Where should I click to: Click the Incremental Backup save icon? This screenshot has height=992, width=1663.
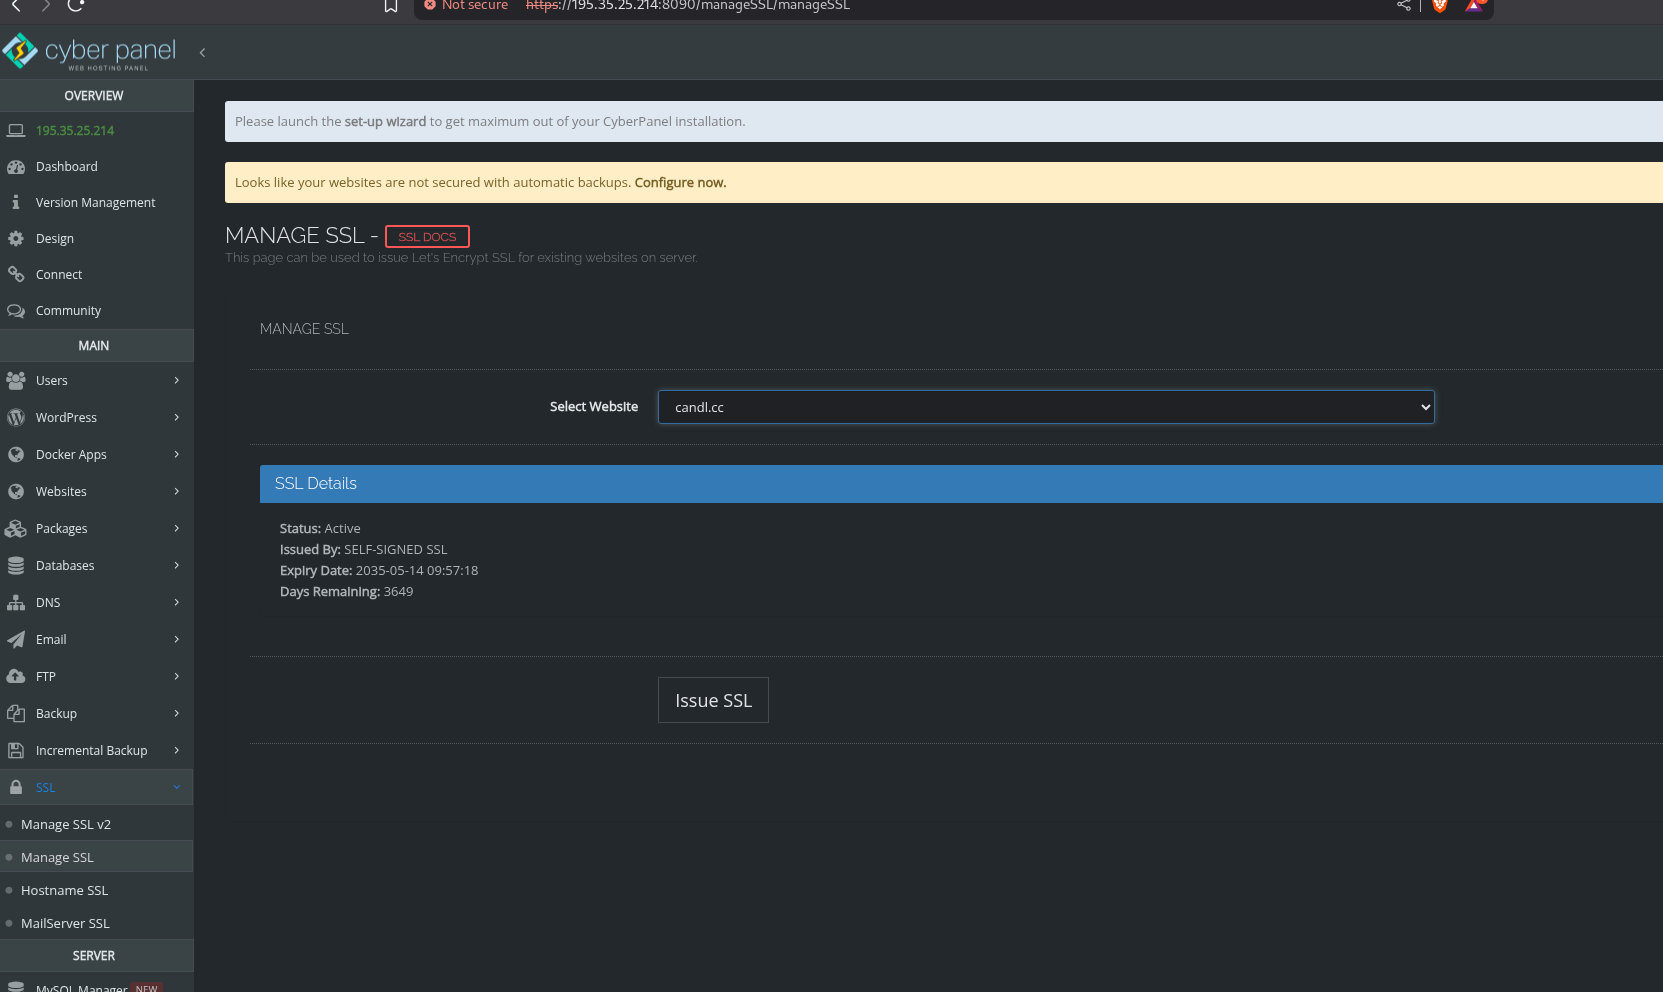tap(16, 750)
